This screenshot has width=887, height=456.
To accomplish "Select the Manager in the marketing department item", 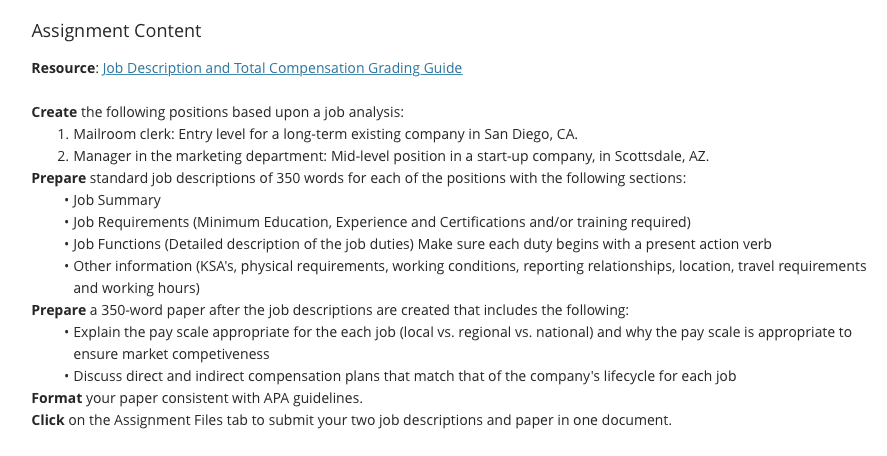I will (x=391, y=156).
